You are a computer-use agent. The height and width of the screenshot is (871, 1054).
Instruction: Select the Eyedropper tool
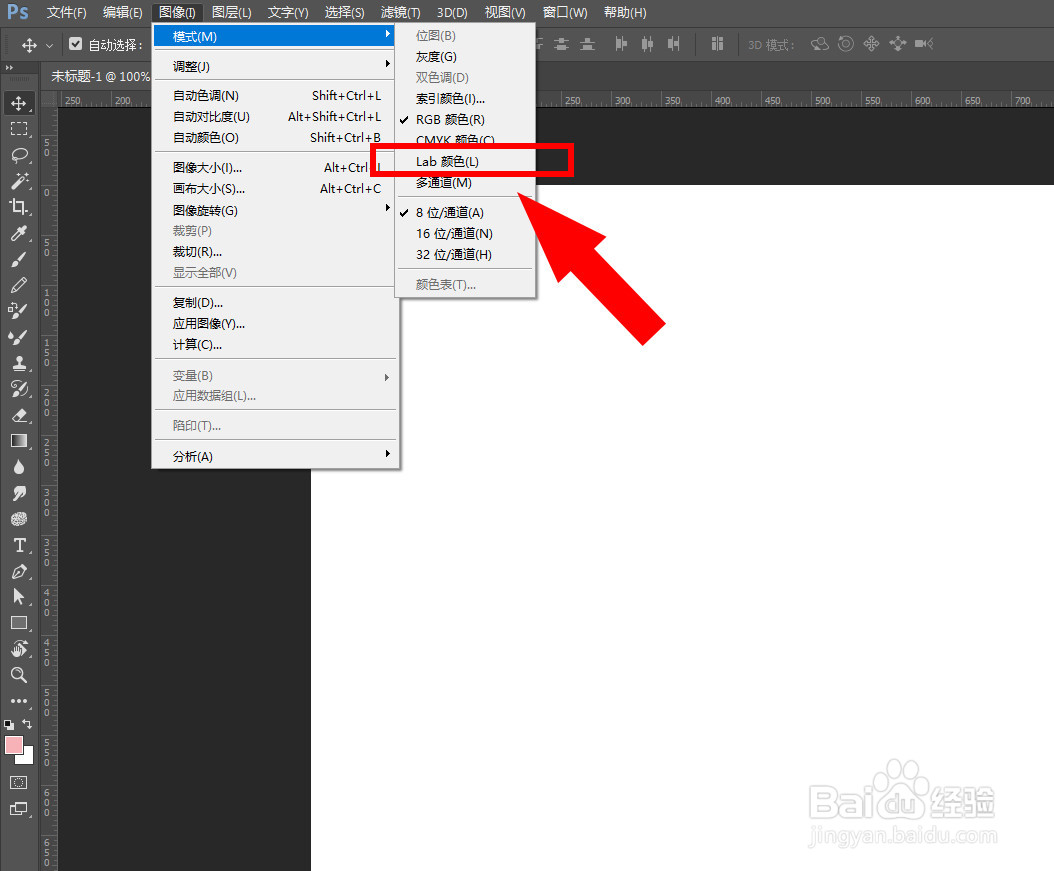[x=19, y=233]
